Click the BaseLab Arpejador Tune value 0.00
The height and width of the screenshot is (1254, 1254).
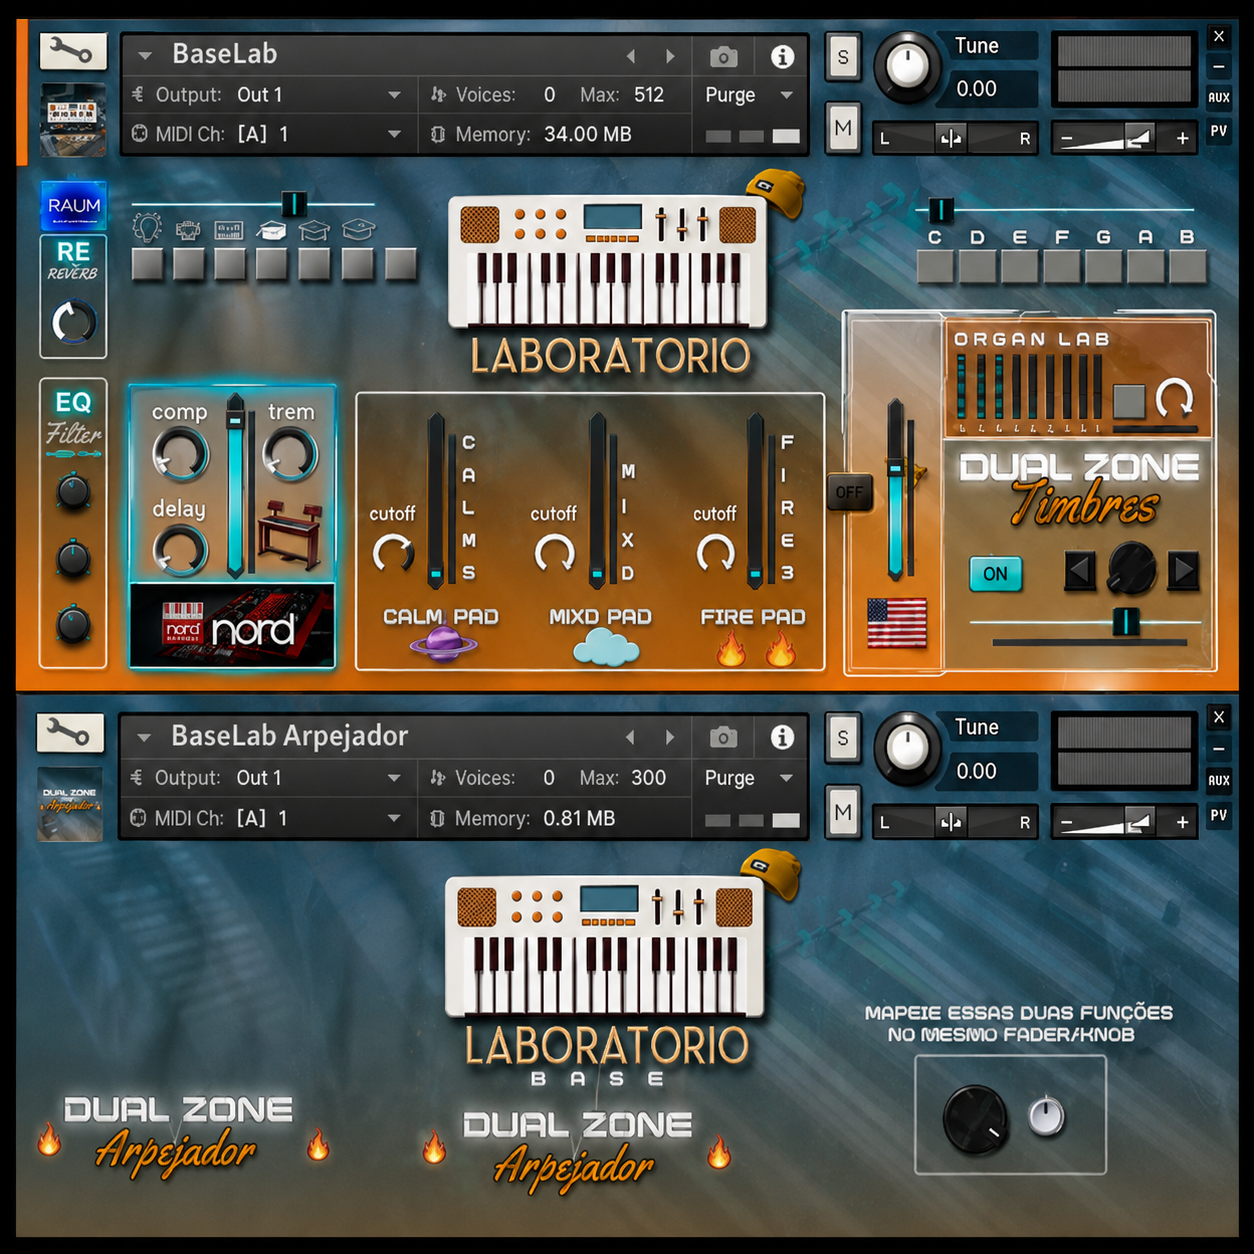[x=976, y=771]
